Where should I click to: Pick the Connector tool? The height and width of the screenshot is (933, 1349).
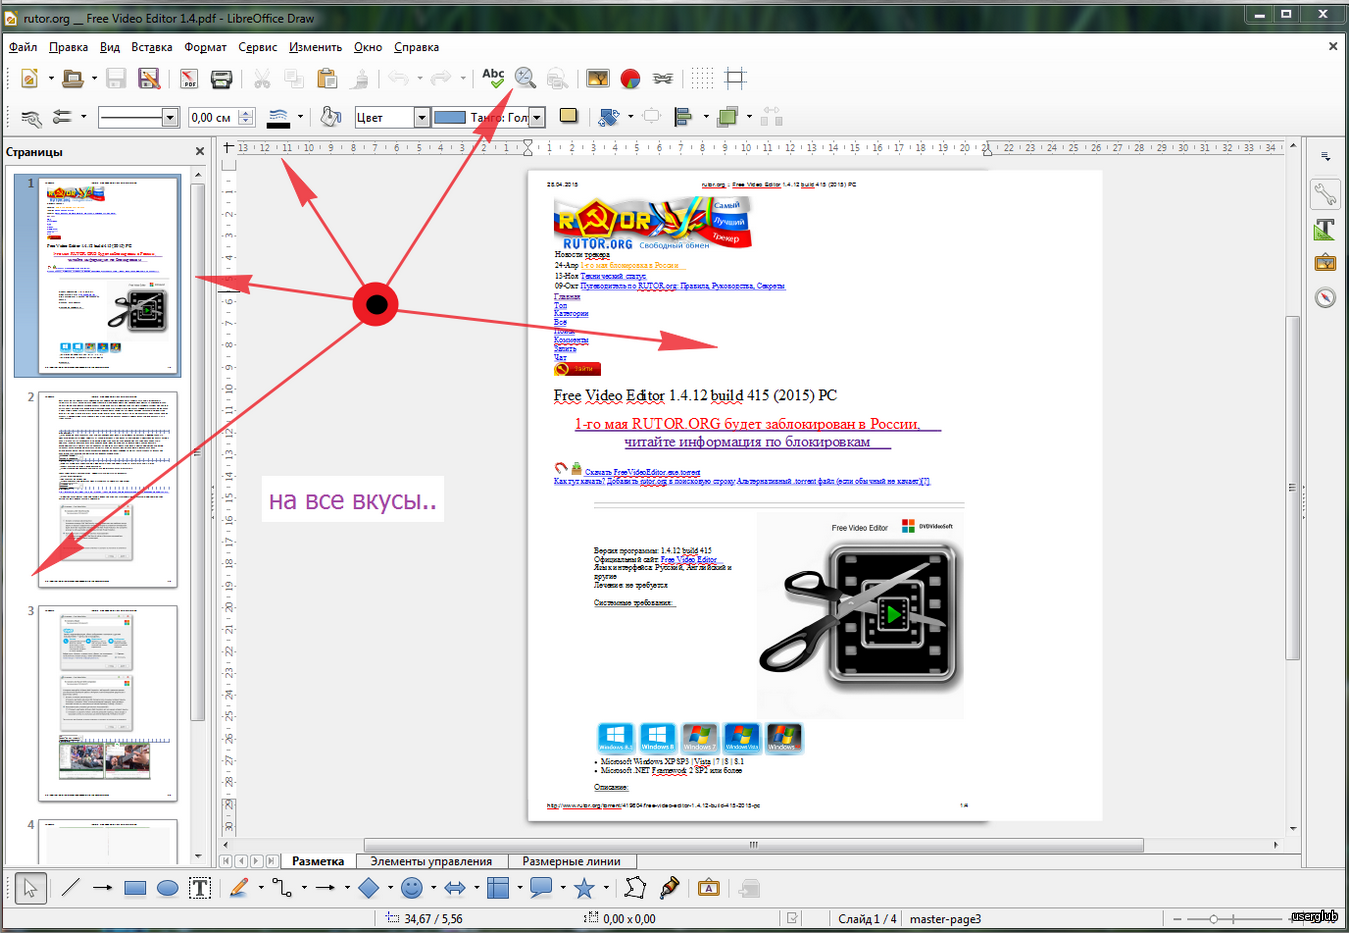point(282,887)
